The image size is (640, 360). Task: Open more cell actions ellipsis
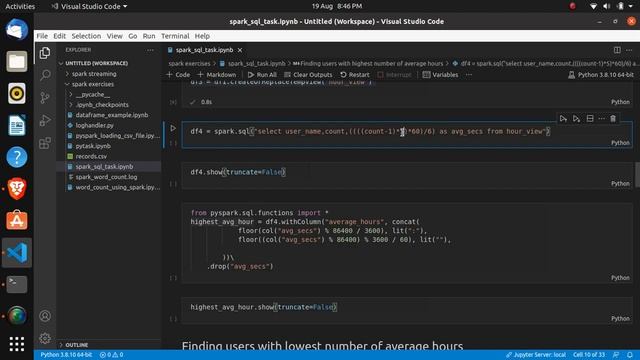[x=601, y=119]
